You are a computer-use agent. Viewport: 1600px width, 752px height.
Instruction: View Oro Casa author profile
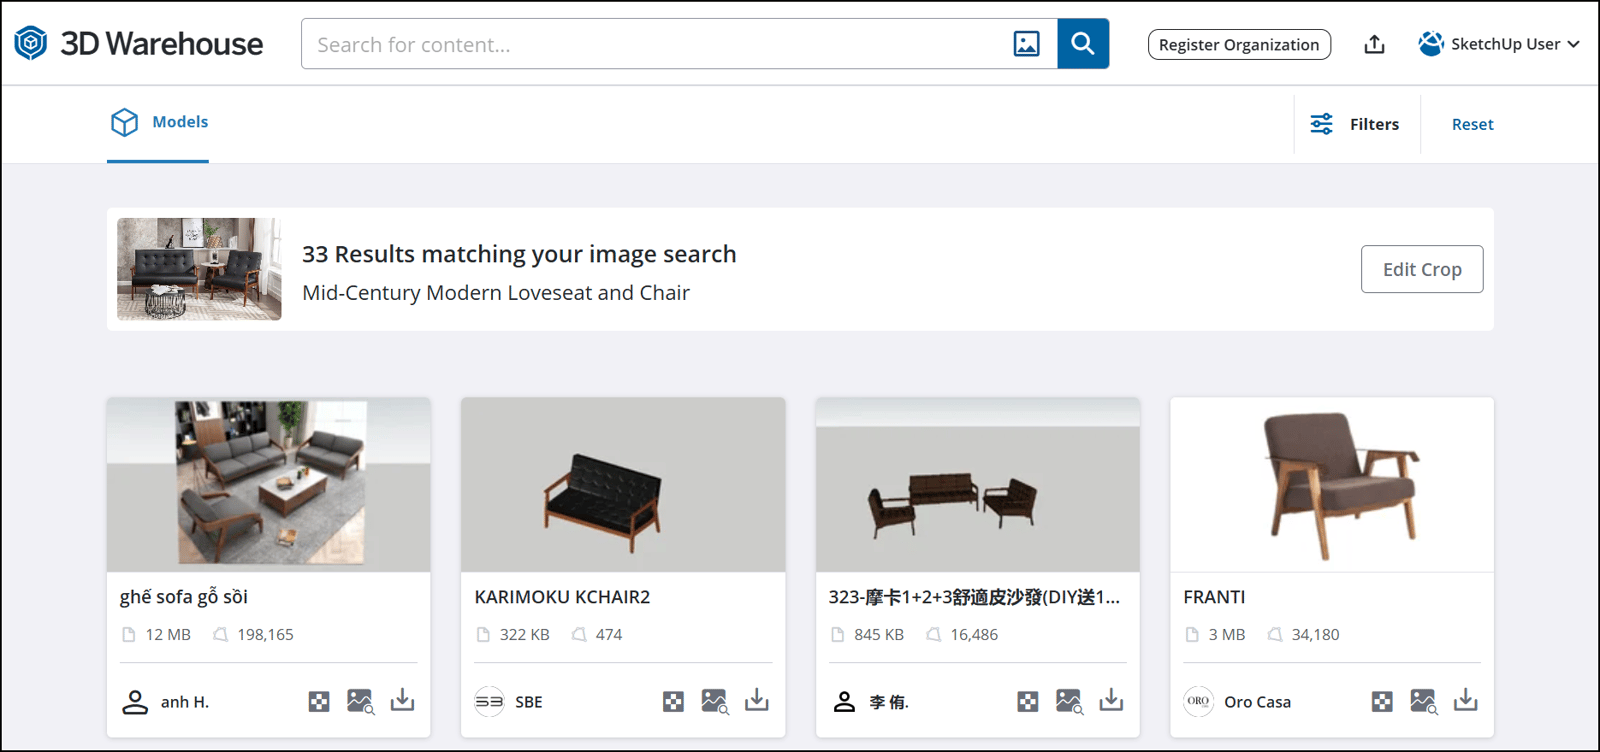[1237, 702]
